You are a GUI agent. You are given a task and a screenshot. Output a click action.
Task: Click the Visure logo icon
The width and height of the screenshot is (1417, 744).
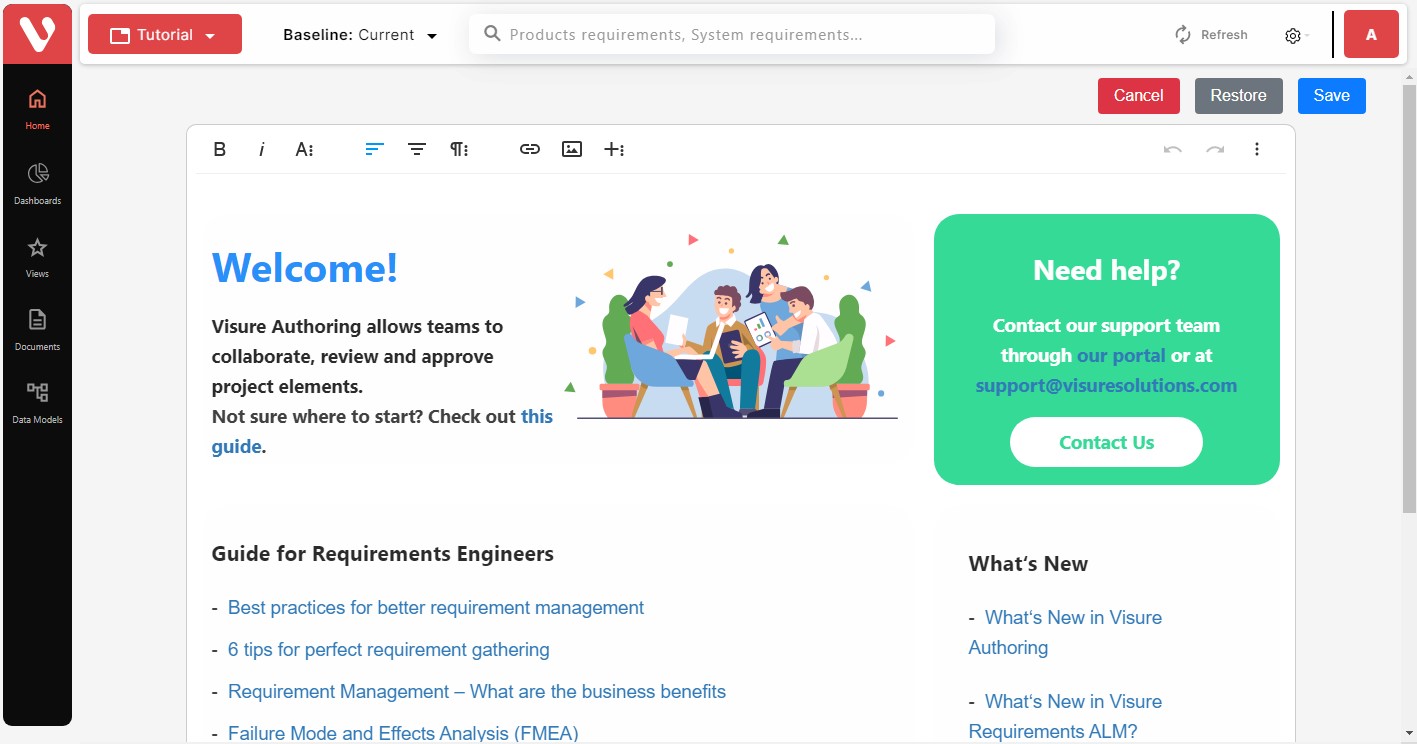[37, 34]
